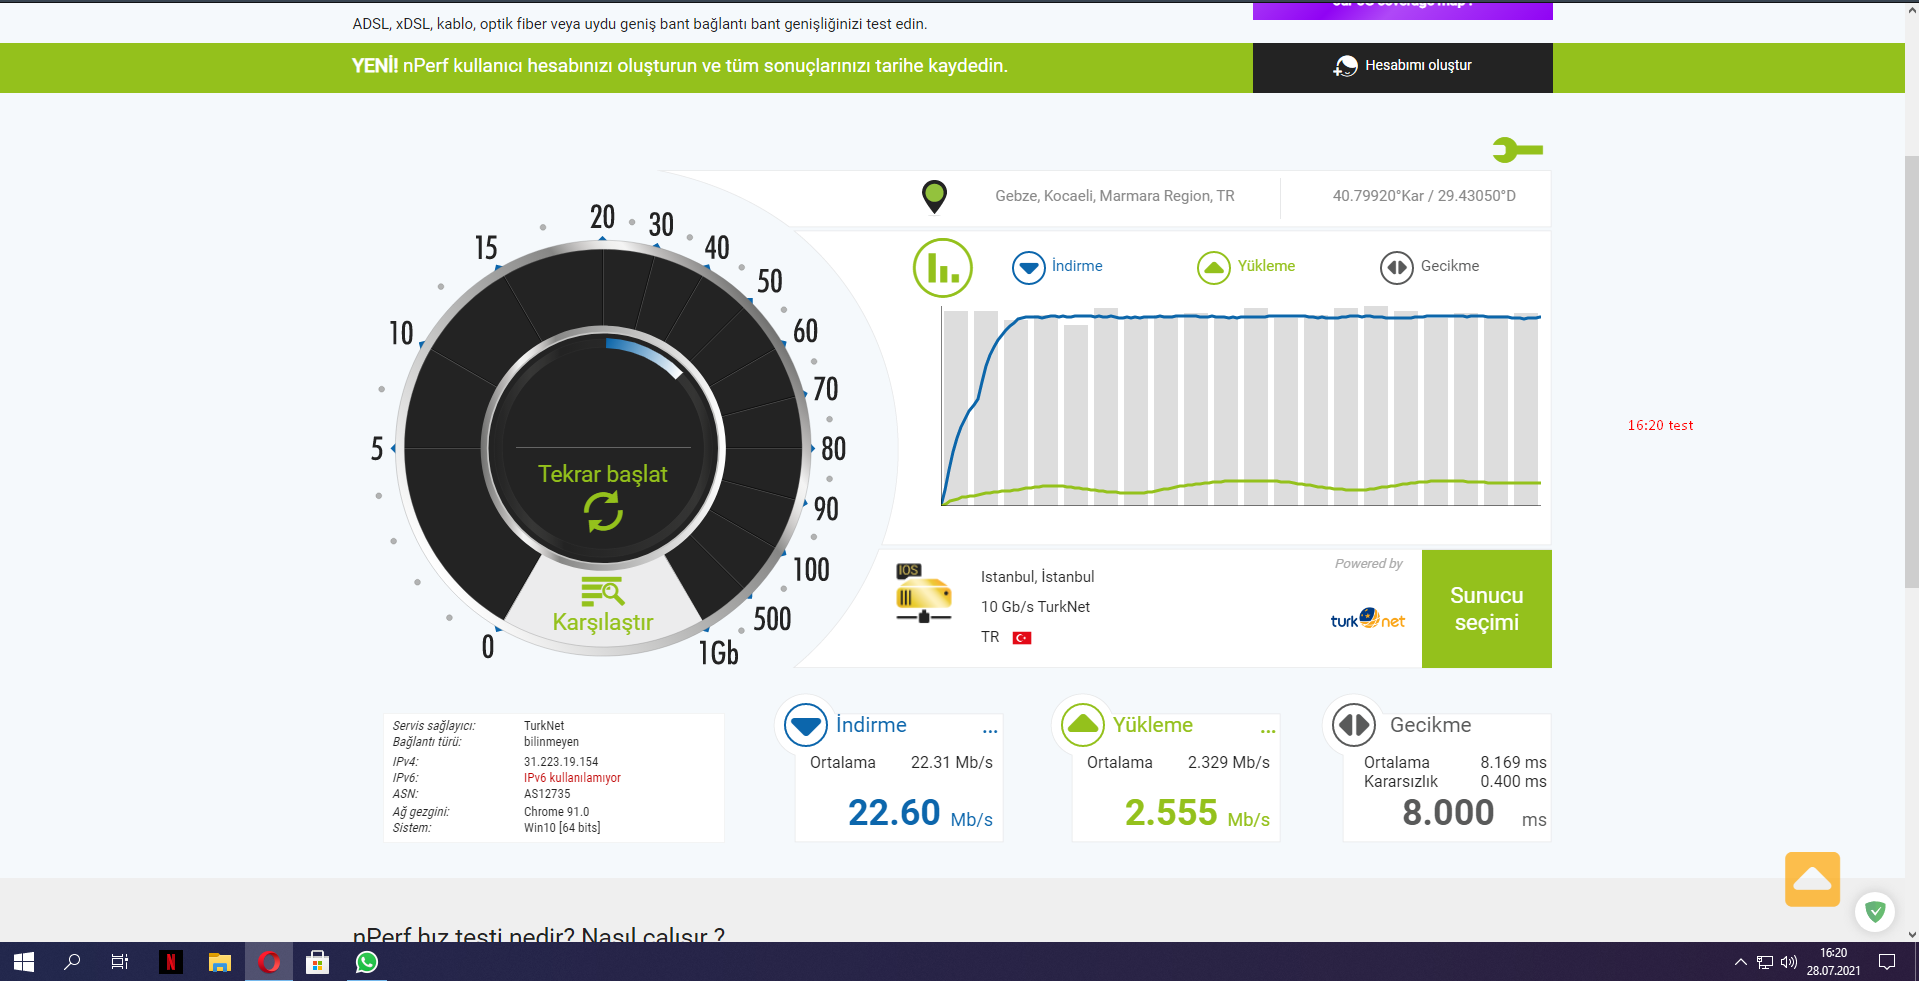Show hidden system tray icons
The width and height of the screenshot is (1919, 981).
(1741, 962)
